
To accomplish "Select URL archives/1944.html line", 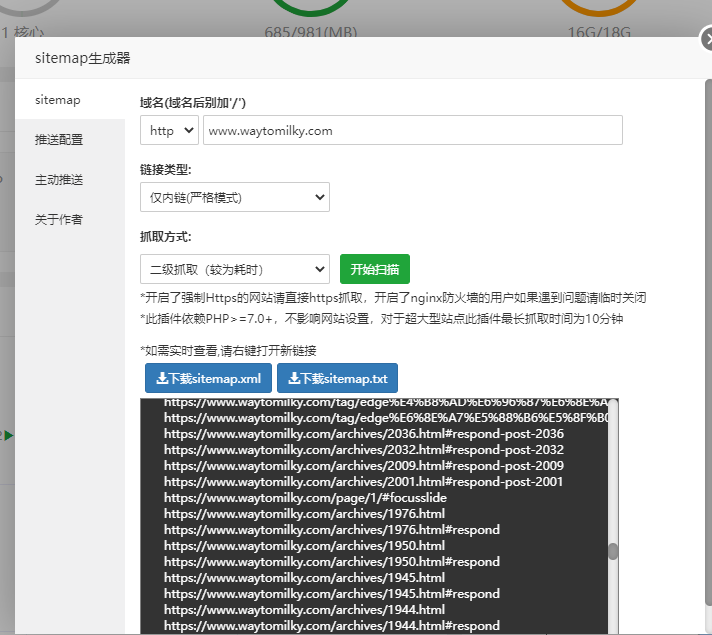I will 304,610.
